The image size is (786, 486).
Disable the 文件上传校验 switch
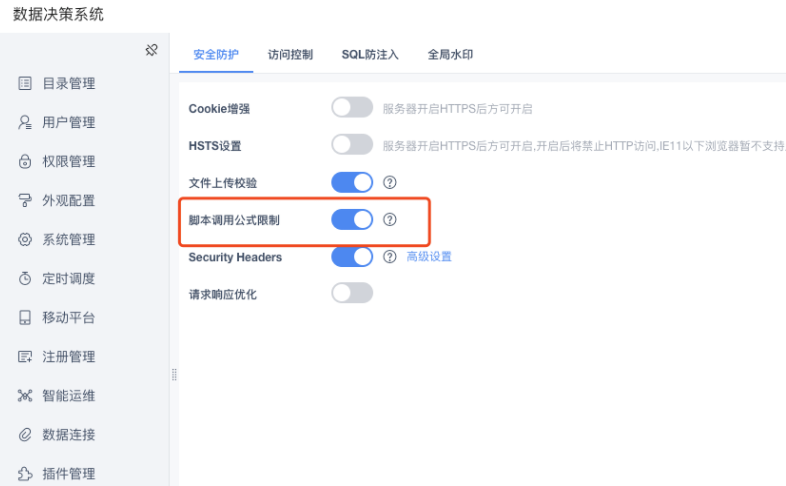tap(352, 182)
